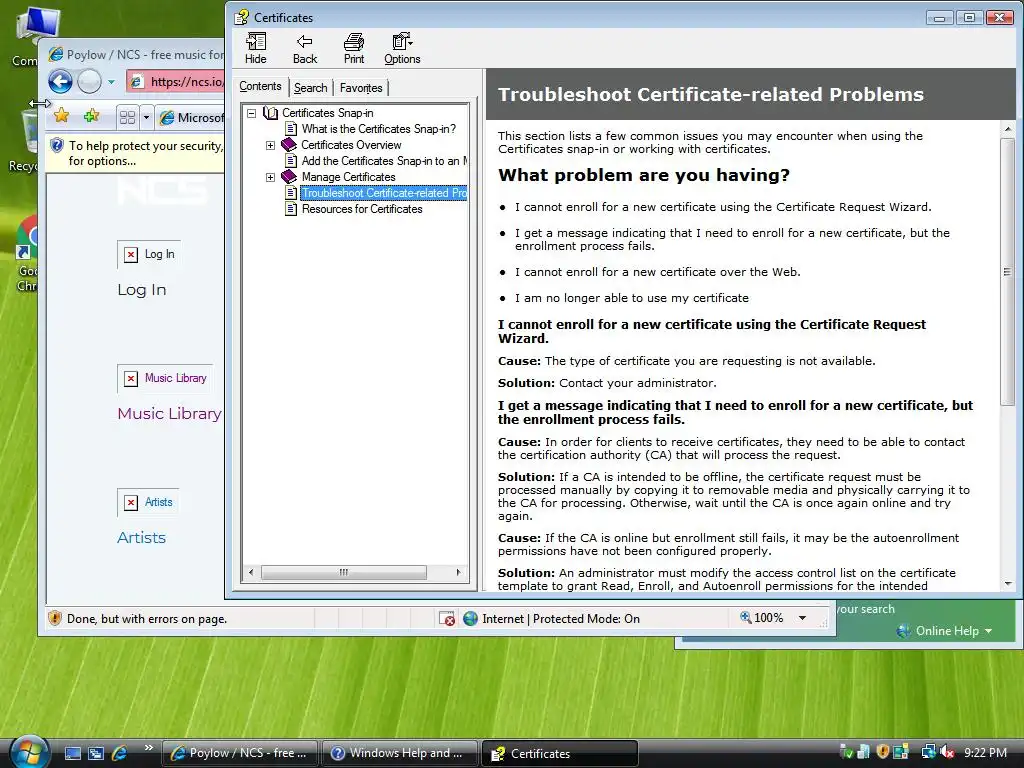Select 'Certificates Overview' in contents tree

click(x=351, y=145)
